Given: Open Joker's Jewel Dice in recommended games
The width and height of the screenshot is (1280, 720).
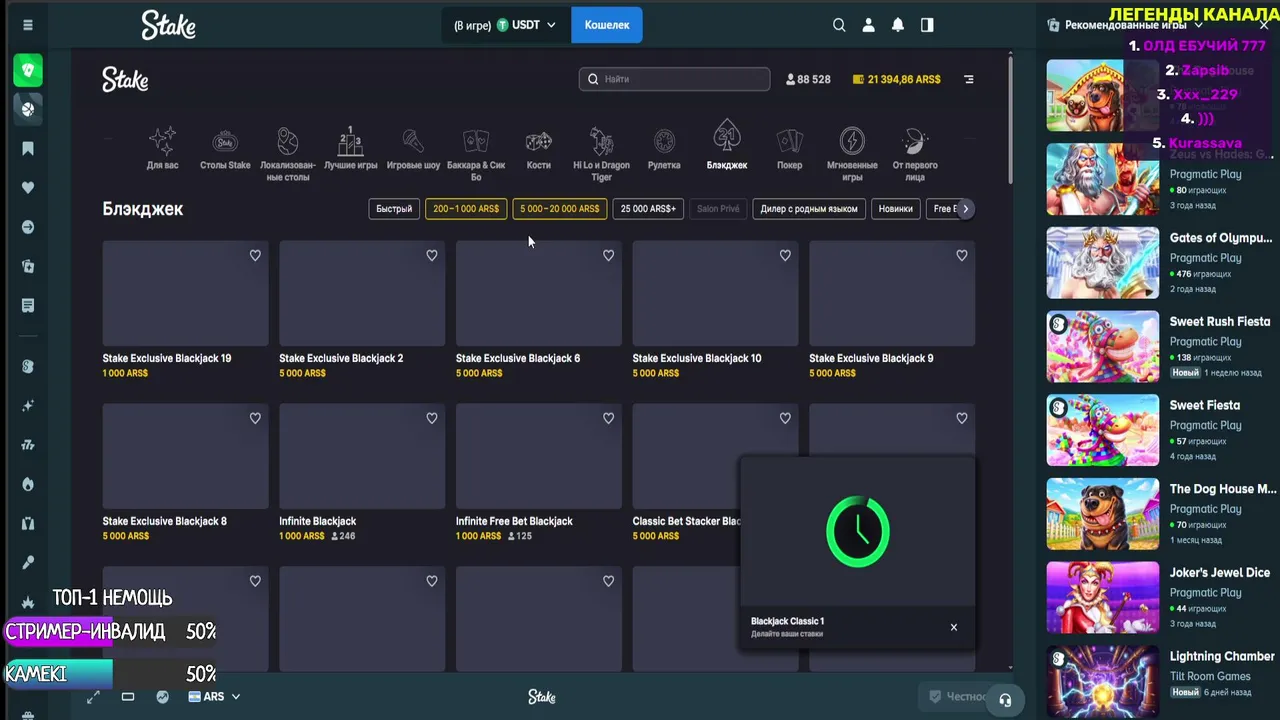Looking at the screenshot, I should pos(1220,573).
